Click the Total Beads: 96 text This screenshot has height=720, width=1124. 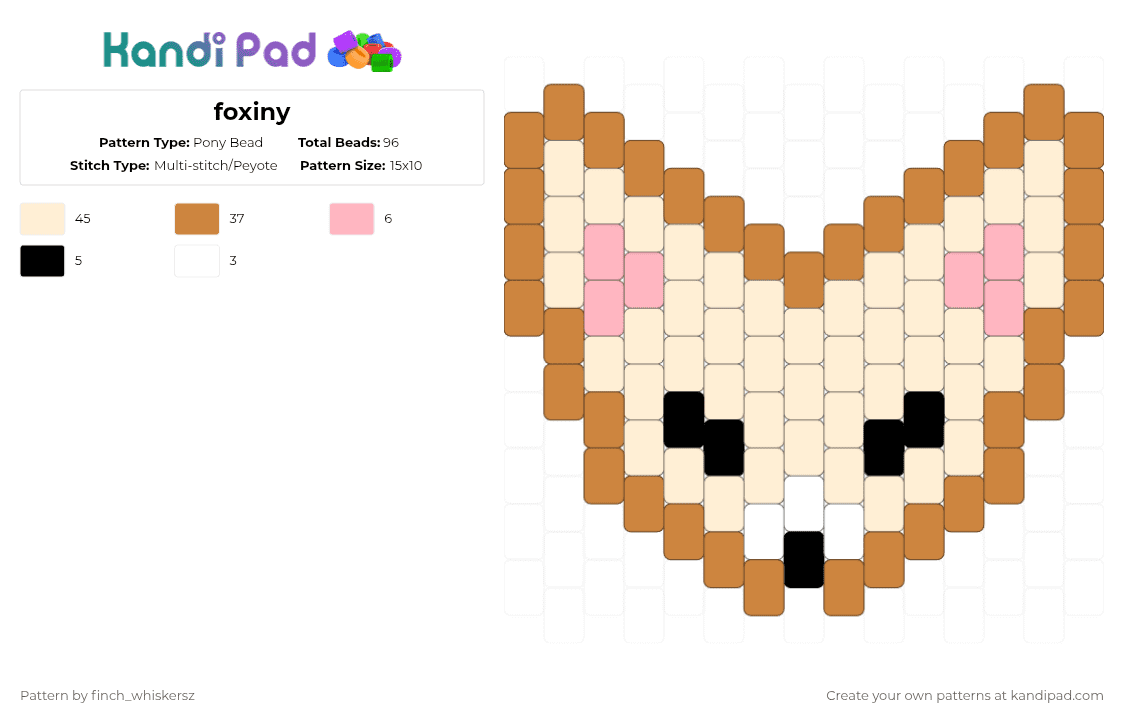348,143
